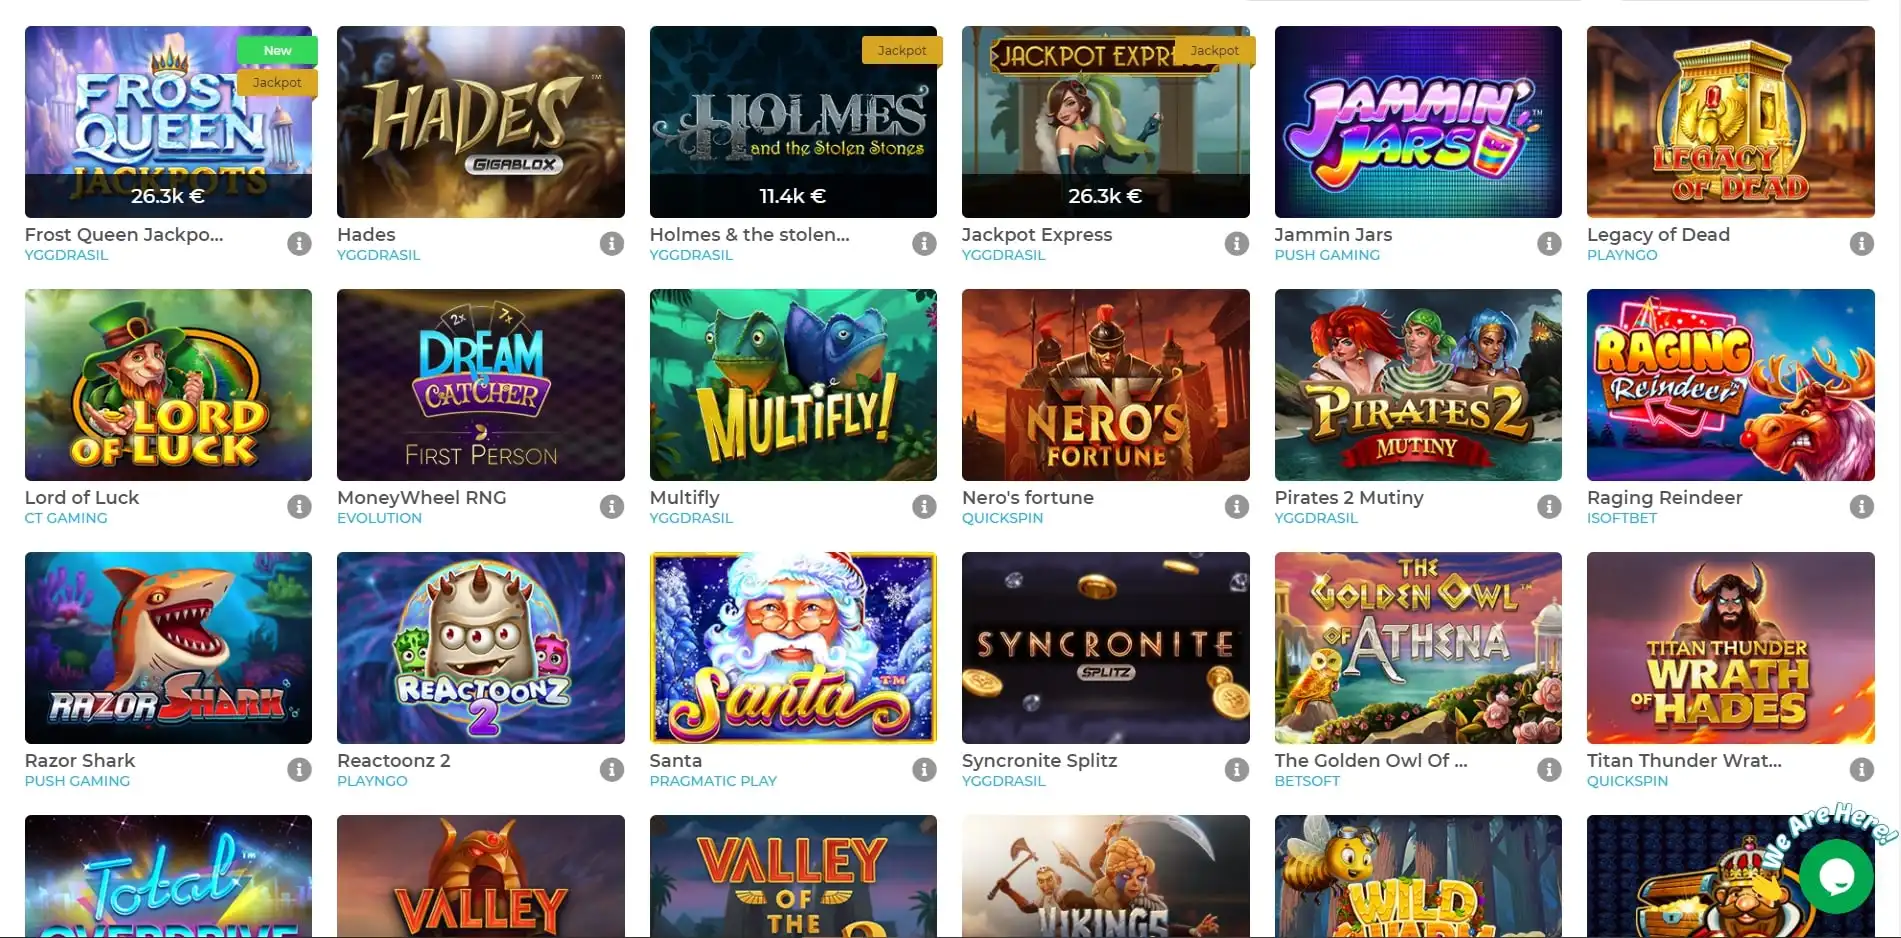Image resolution: width=1901 pixels, height=938 pixels.
Task: Open info icon for Frost Queen Jackpots
Action: coord(299,243)
